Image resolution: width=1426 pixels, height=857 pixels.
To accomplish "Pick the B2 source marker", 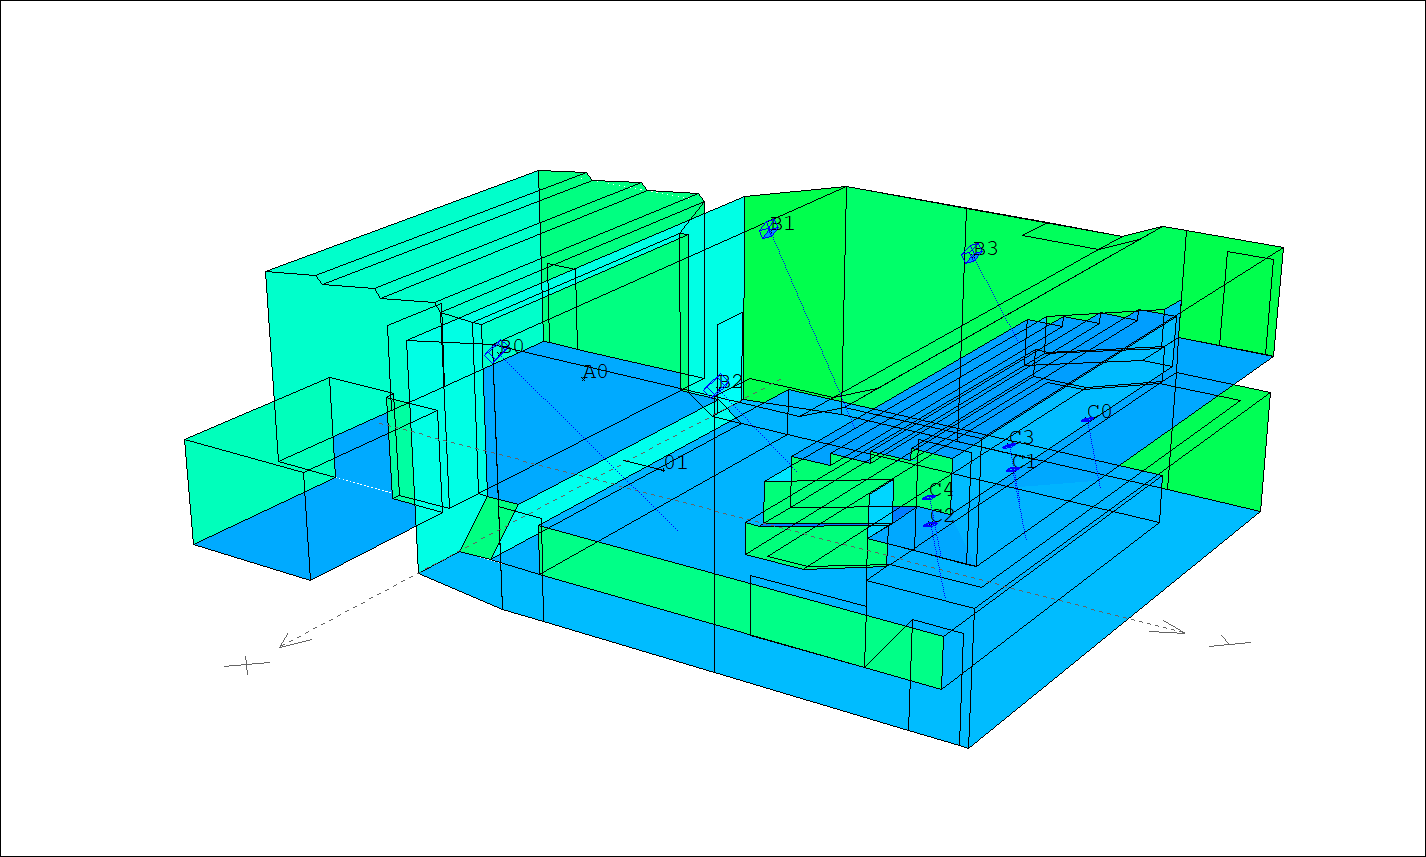I will click(x=714, y=386).
